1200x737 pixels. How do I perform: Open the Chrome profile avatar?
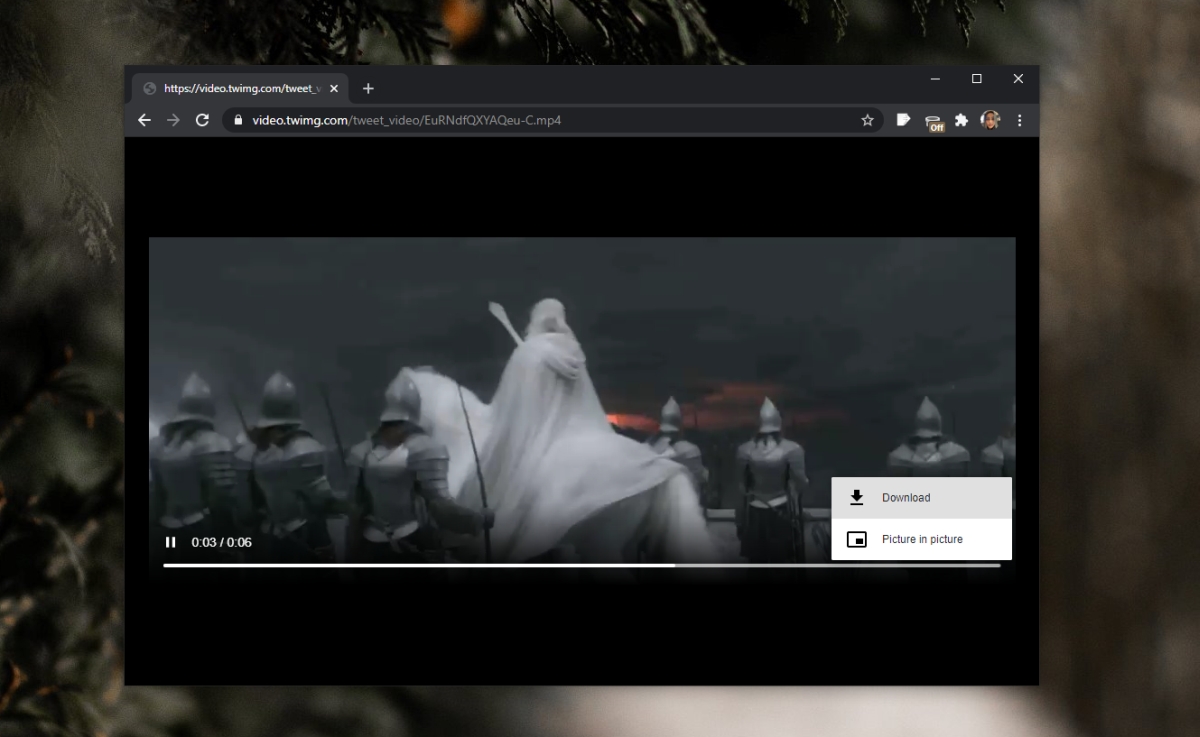pyautogui.click(x=991, y=119)
